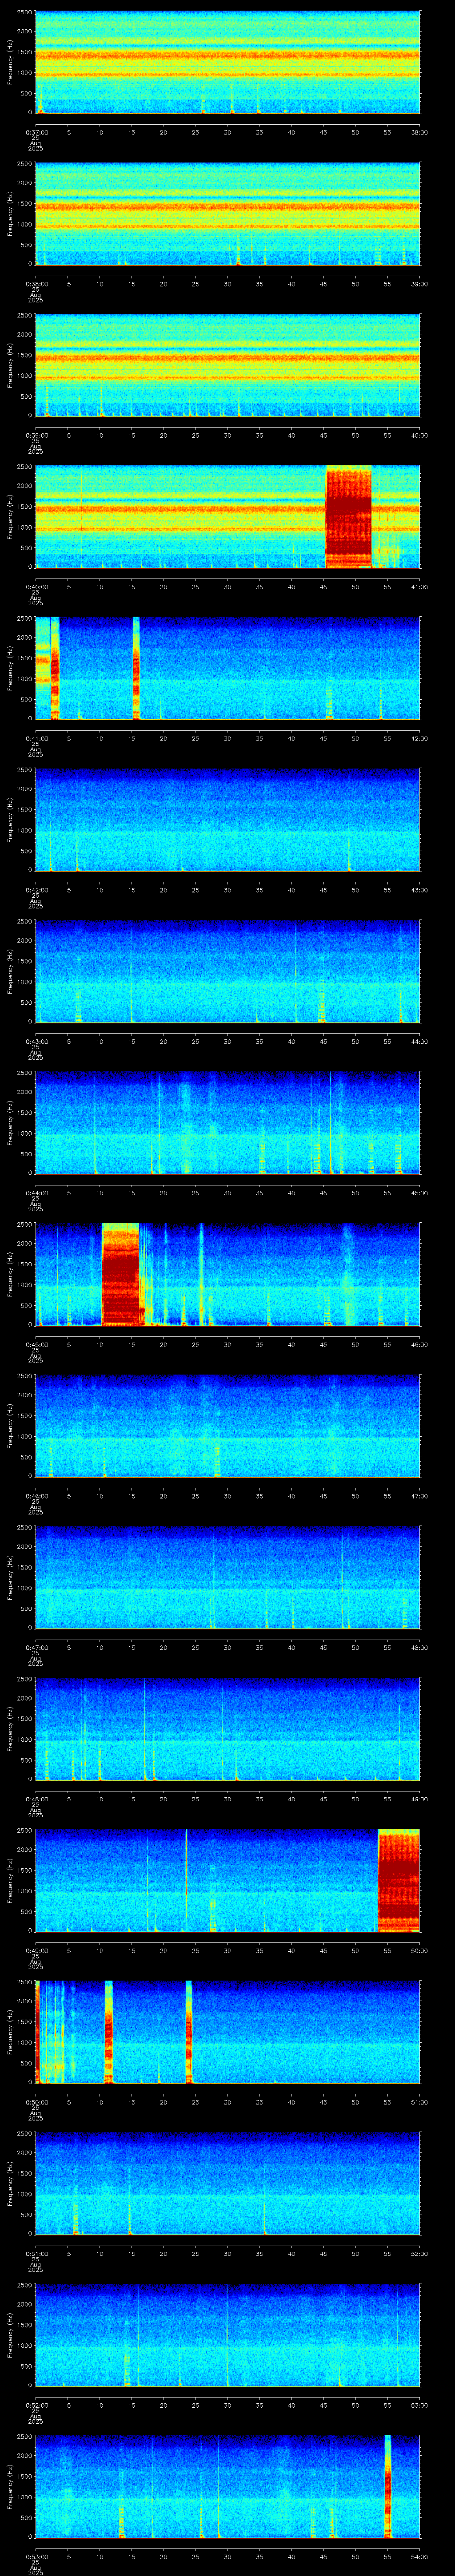Click the 0:37:00 start time label
Screen dimensions: 455x2576
(x=36, y=132)
